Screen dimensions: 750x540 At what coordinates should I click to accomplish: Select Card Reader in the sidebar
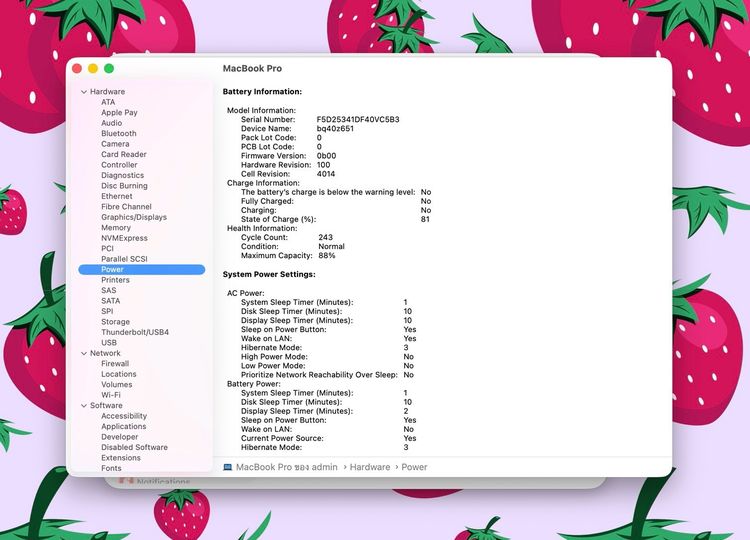[124, 154]
